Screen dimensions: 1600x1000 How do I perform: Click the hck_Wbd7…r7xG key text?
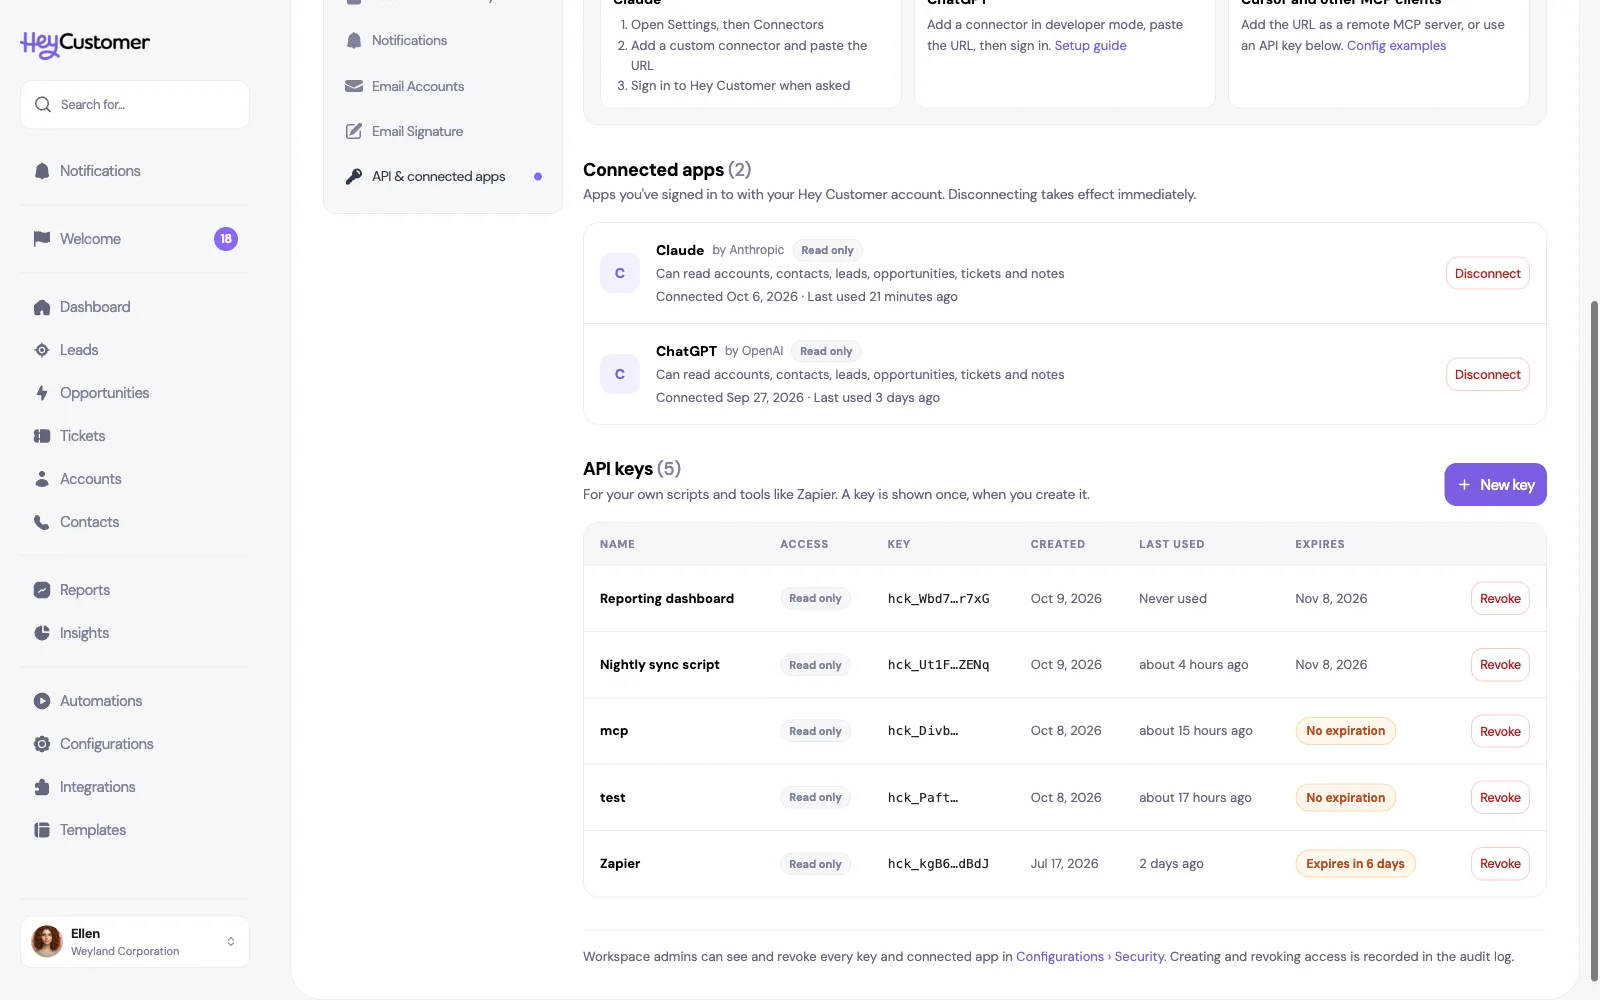click(x=938, y=599)
